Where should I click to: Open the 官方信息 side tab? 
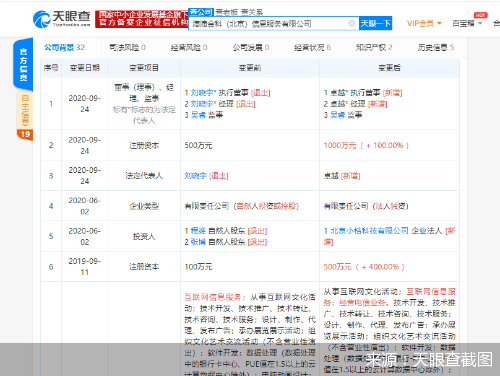(23, 64)
